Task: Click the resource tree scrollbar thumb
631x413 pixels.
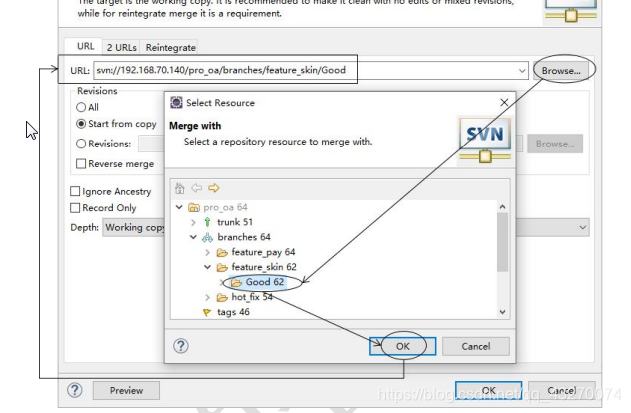Action: point(502,242)
